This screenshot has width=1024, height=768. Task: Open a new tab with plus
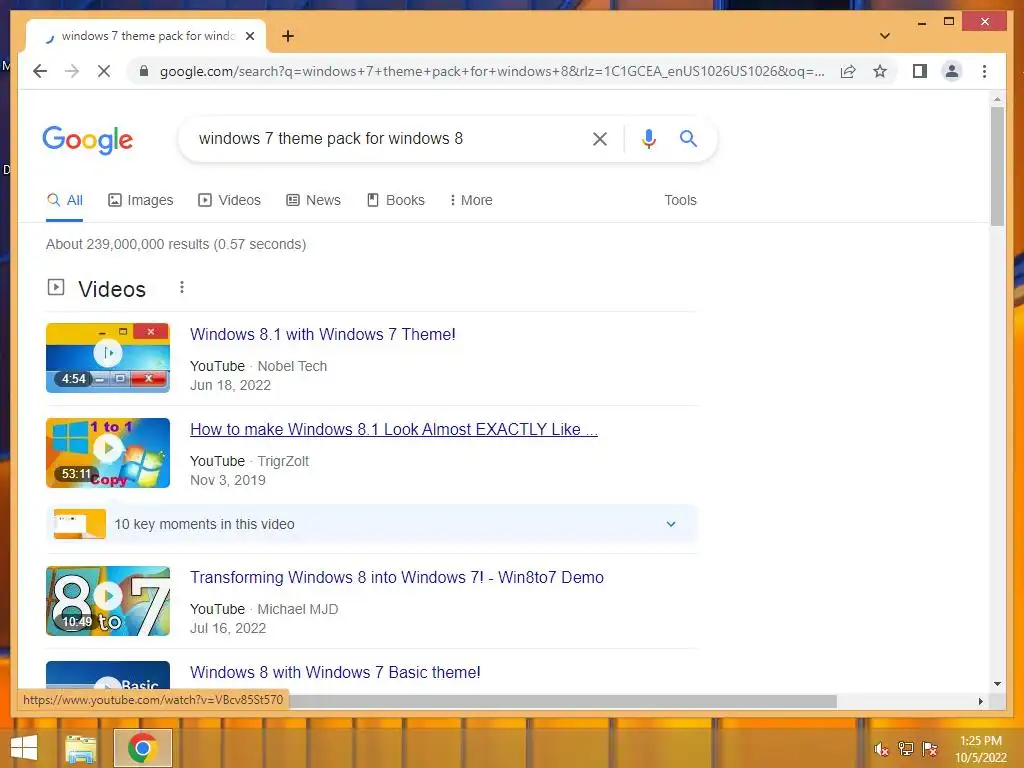click(288, 36)
